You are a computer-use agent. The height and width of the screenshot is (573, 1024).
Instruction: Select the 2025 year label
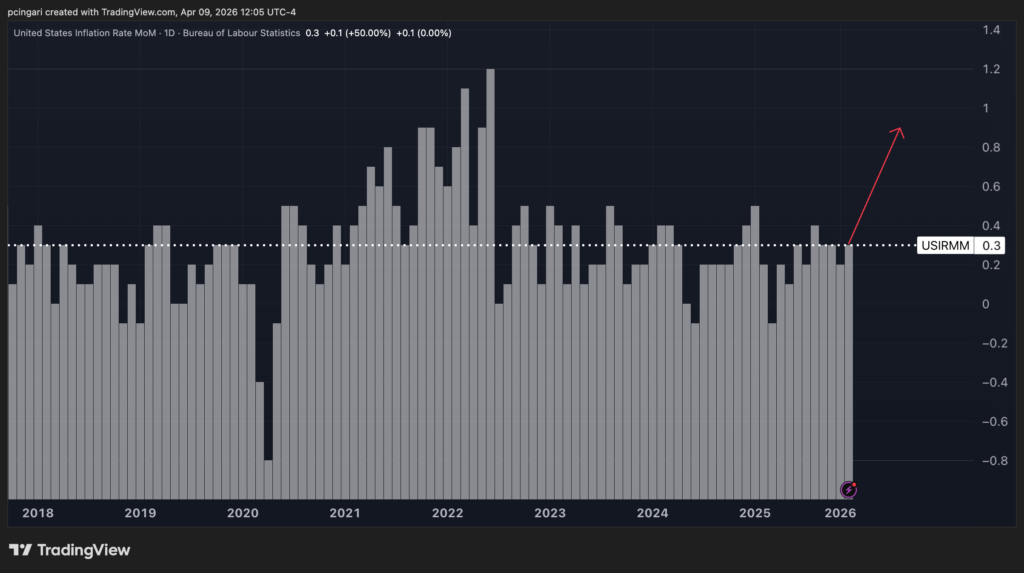[755, 513]
